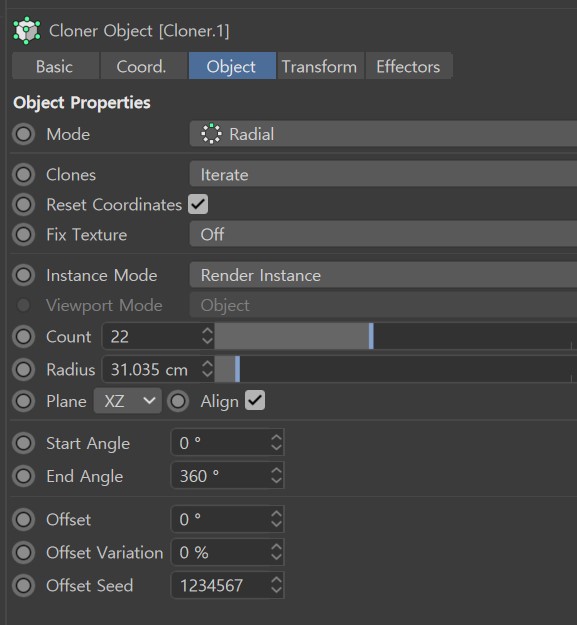
Task: Click animation dot beside Start Angle
Action: [x=24, y=443]
